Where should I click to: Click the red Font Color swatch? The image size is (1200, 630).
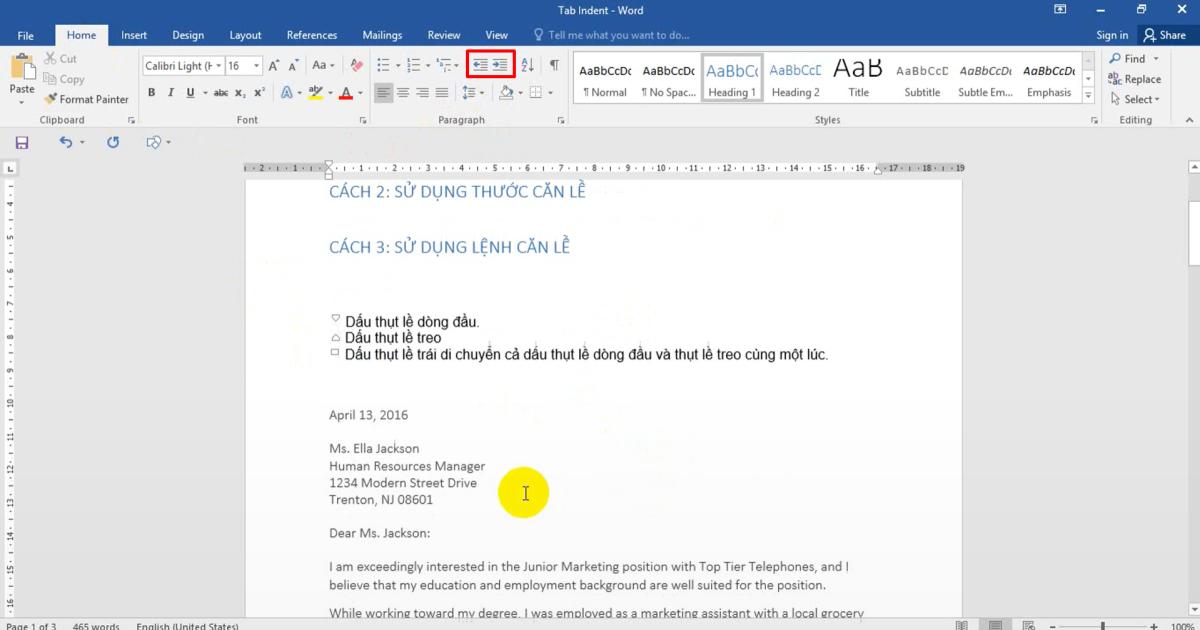click(345, 93)
